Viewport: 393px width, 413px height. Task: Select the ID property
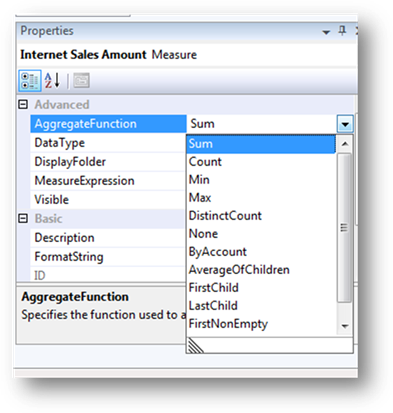click(107, 275)
